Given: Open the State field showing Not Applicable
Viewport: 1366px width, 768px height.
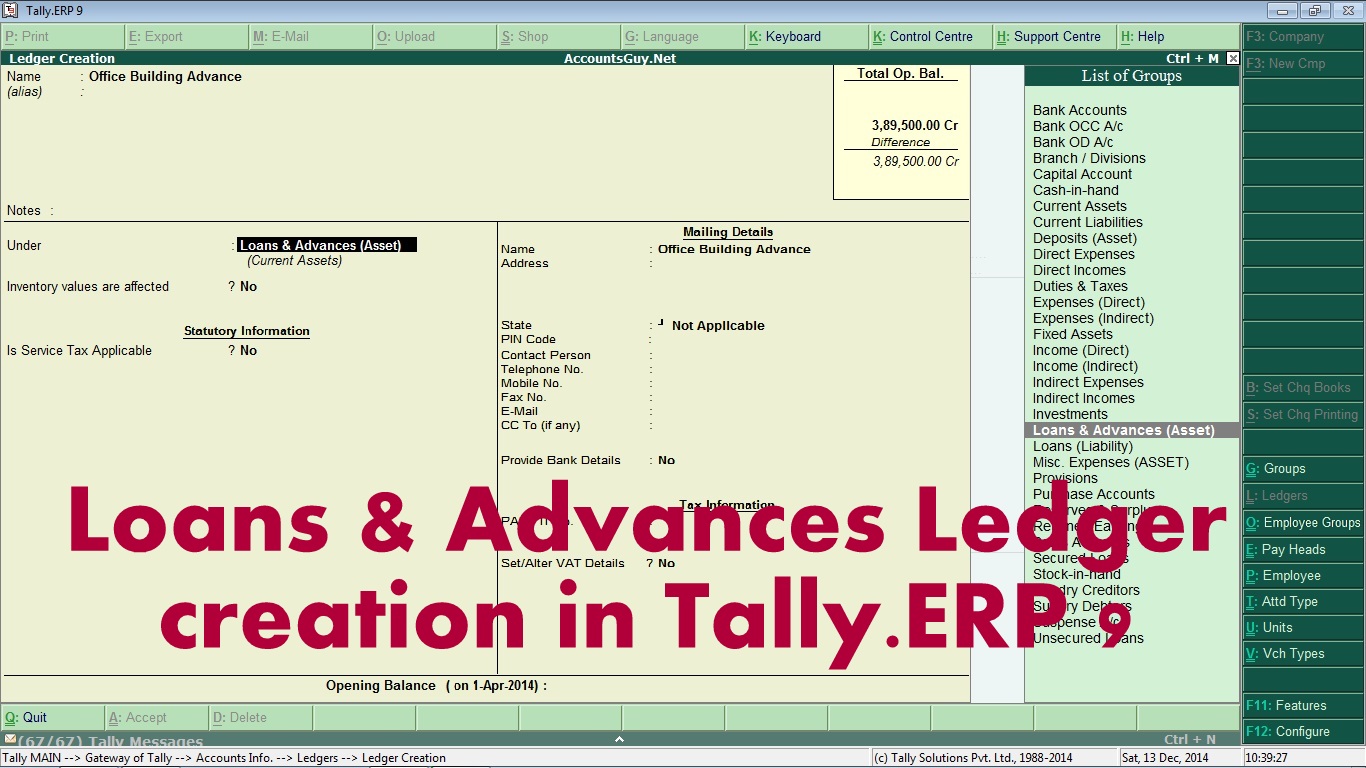Looking at the screenshot, I should coord(718,326).
